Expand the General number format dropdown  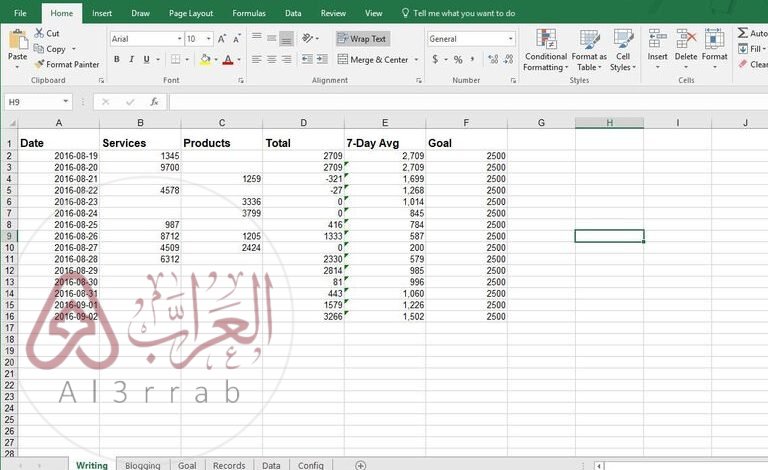click(x=510, y=39)
